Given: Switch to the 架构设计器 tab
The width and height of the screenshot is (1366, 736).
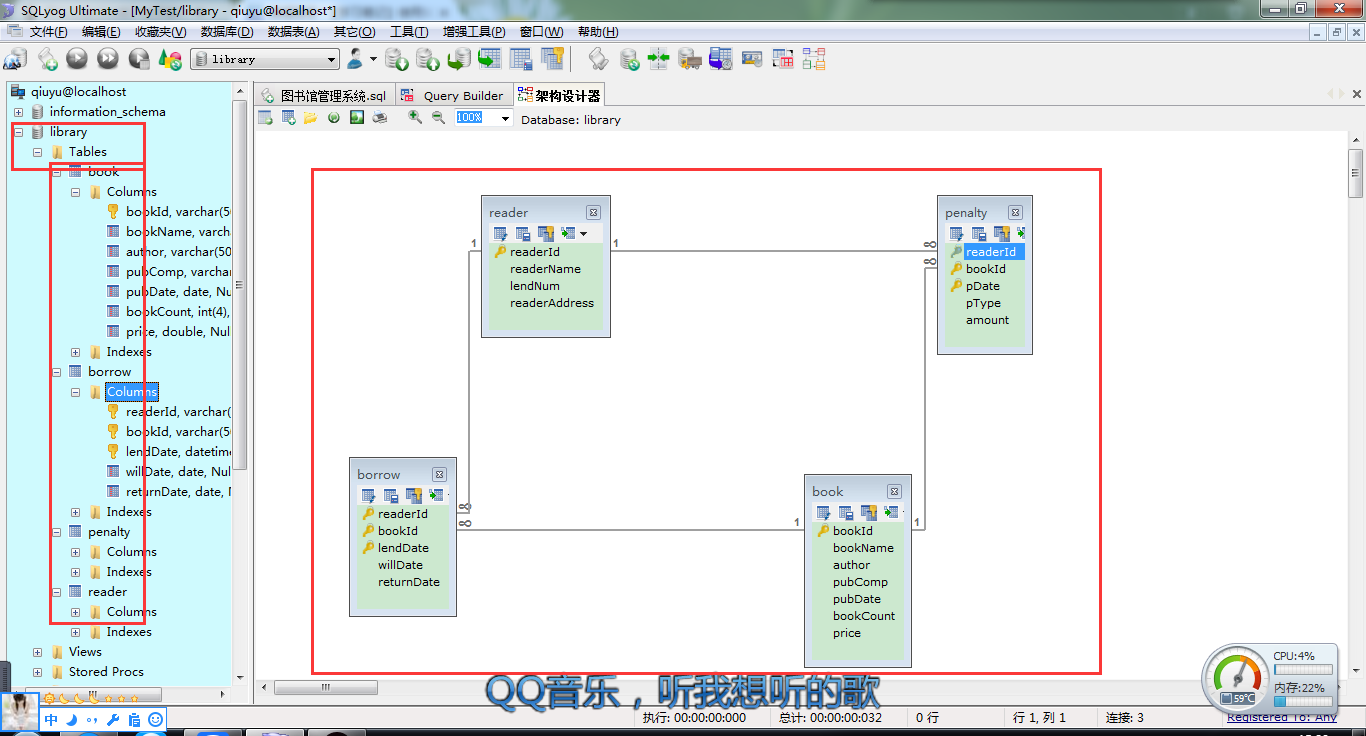Looking at the screenshot, I should tap(560, 96).
